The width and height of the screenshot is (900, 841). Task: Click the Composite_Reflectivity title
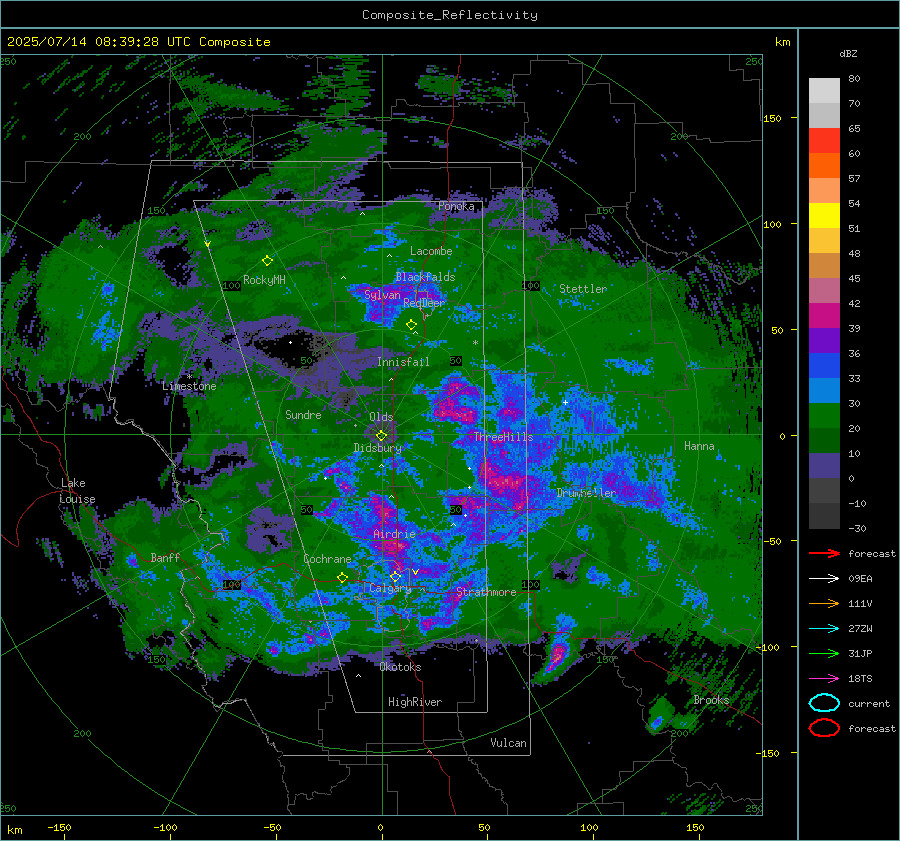pyautogui.click(x=450, y=15)
